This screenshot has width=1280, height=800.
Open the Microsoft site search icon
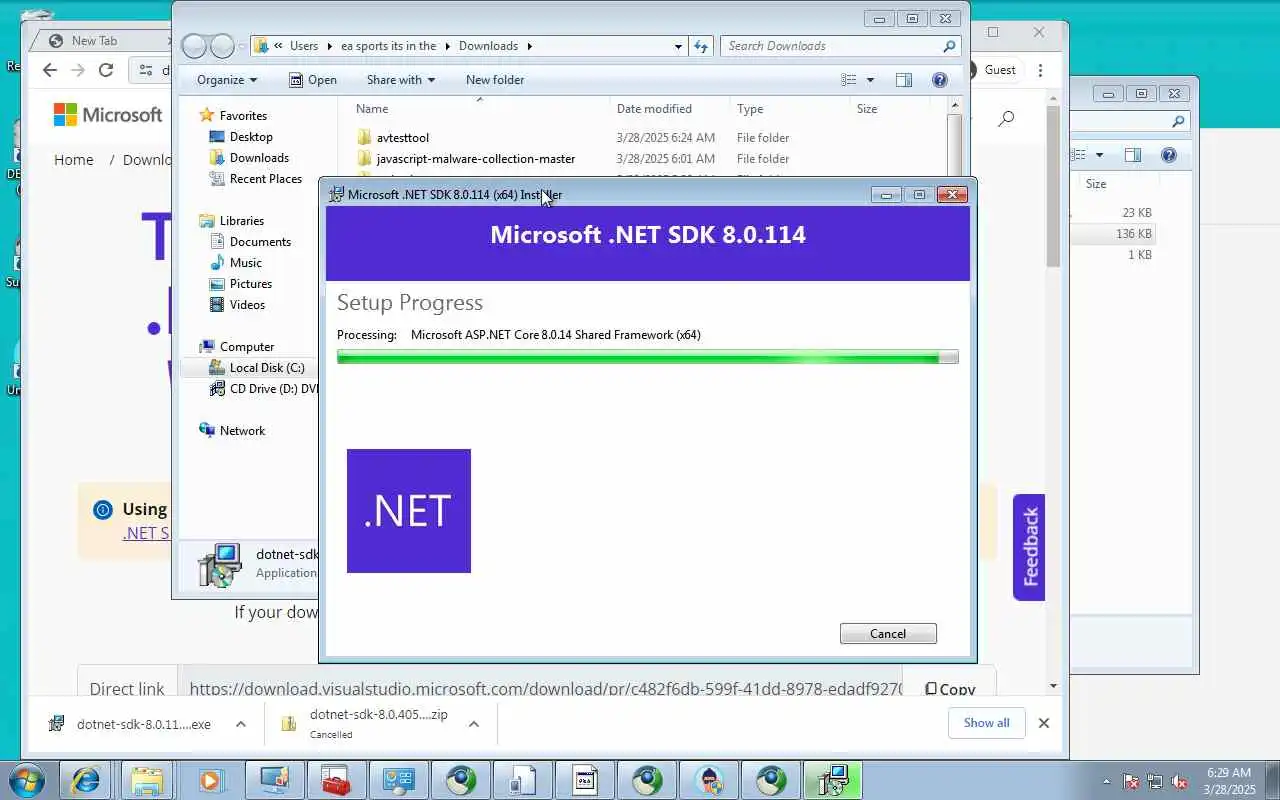coord(1006,118)
